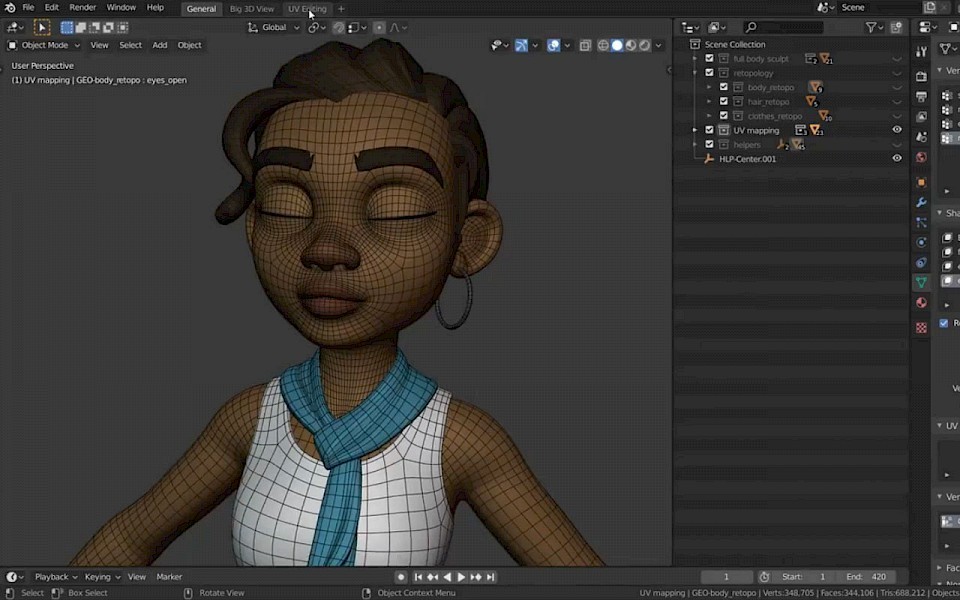960x600 pixels.
Task: Open the Material properties tab icon
Action: point(921,303)
